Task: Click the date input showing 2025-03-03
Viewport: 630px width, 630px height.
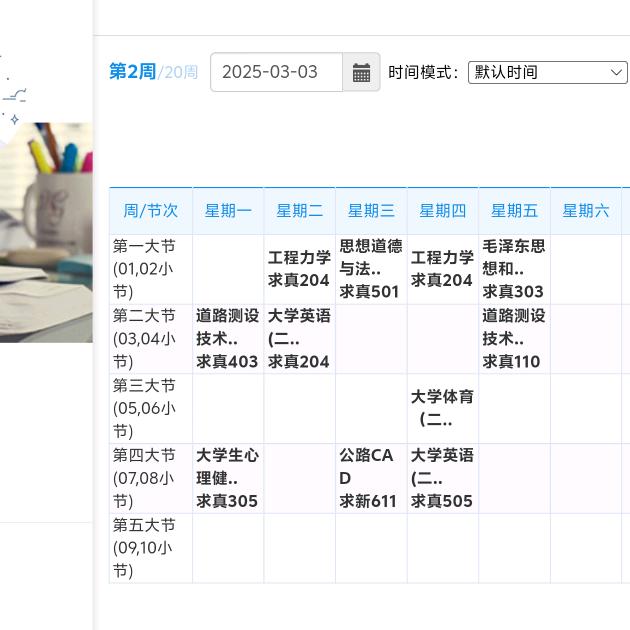Action: 276,72
